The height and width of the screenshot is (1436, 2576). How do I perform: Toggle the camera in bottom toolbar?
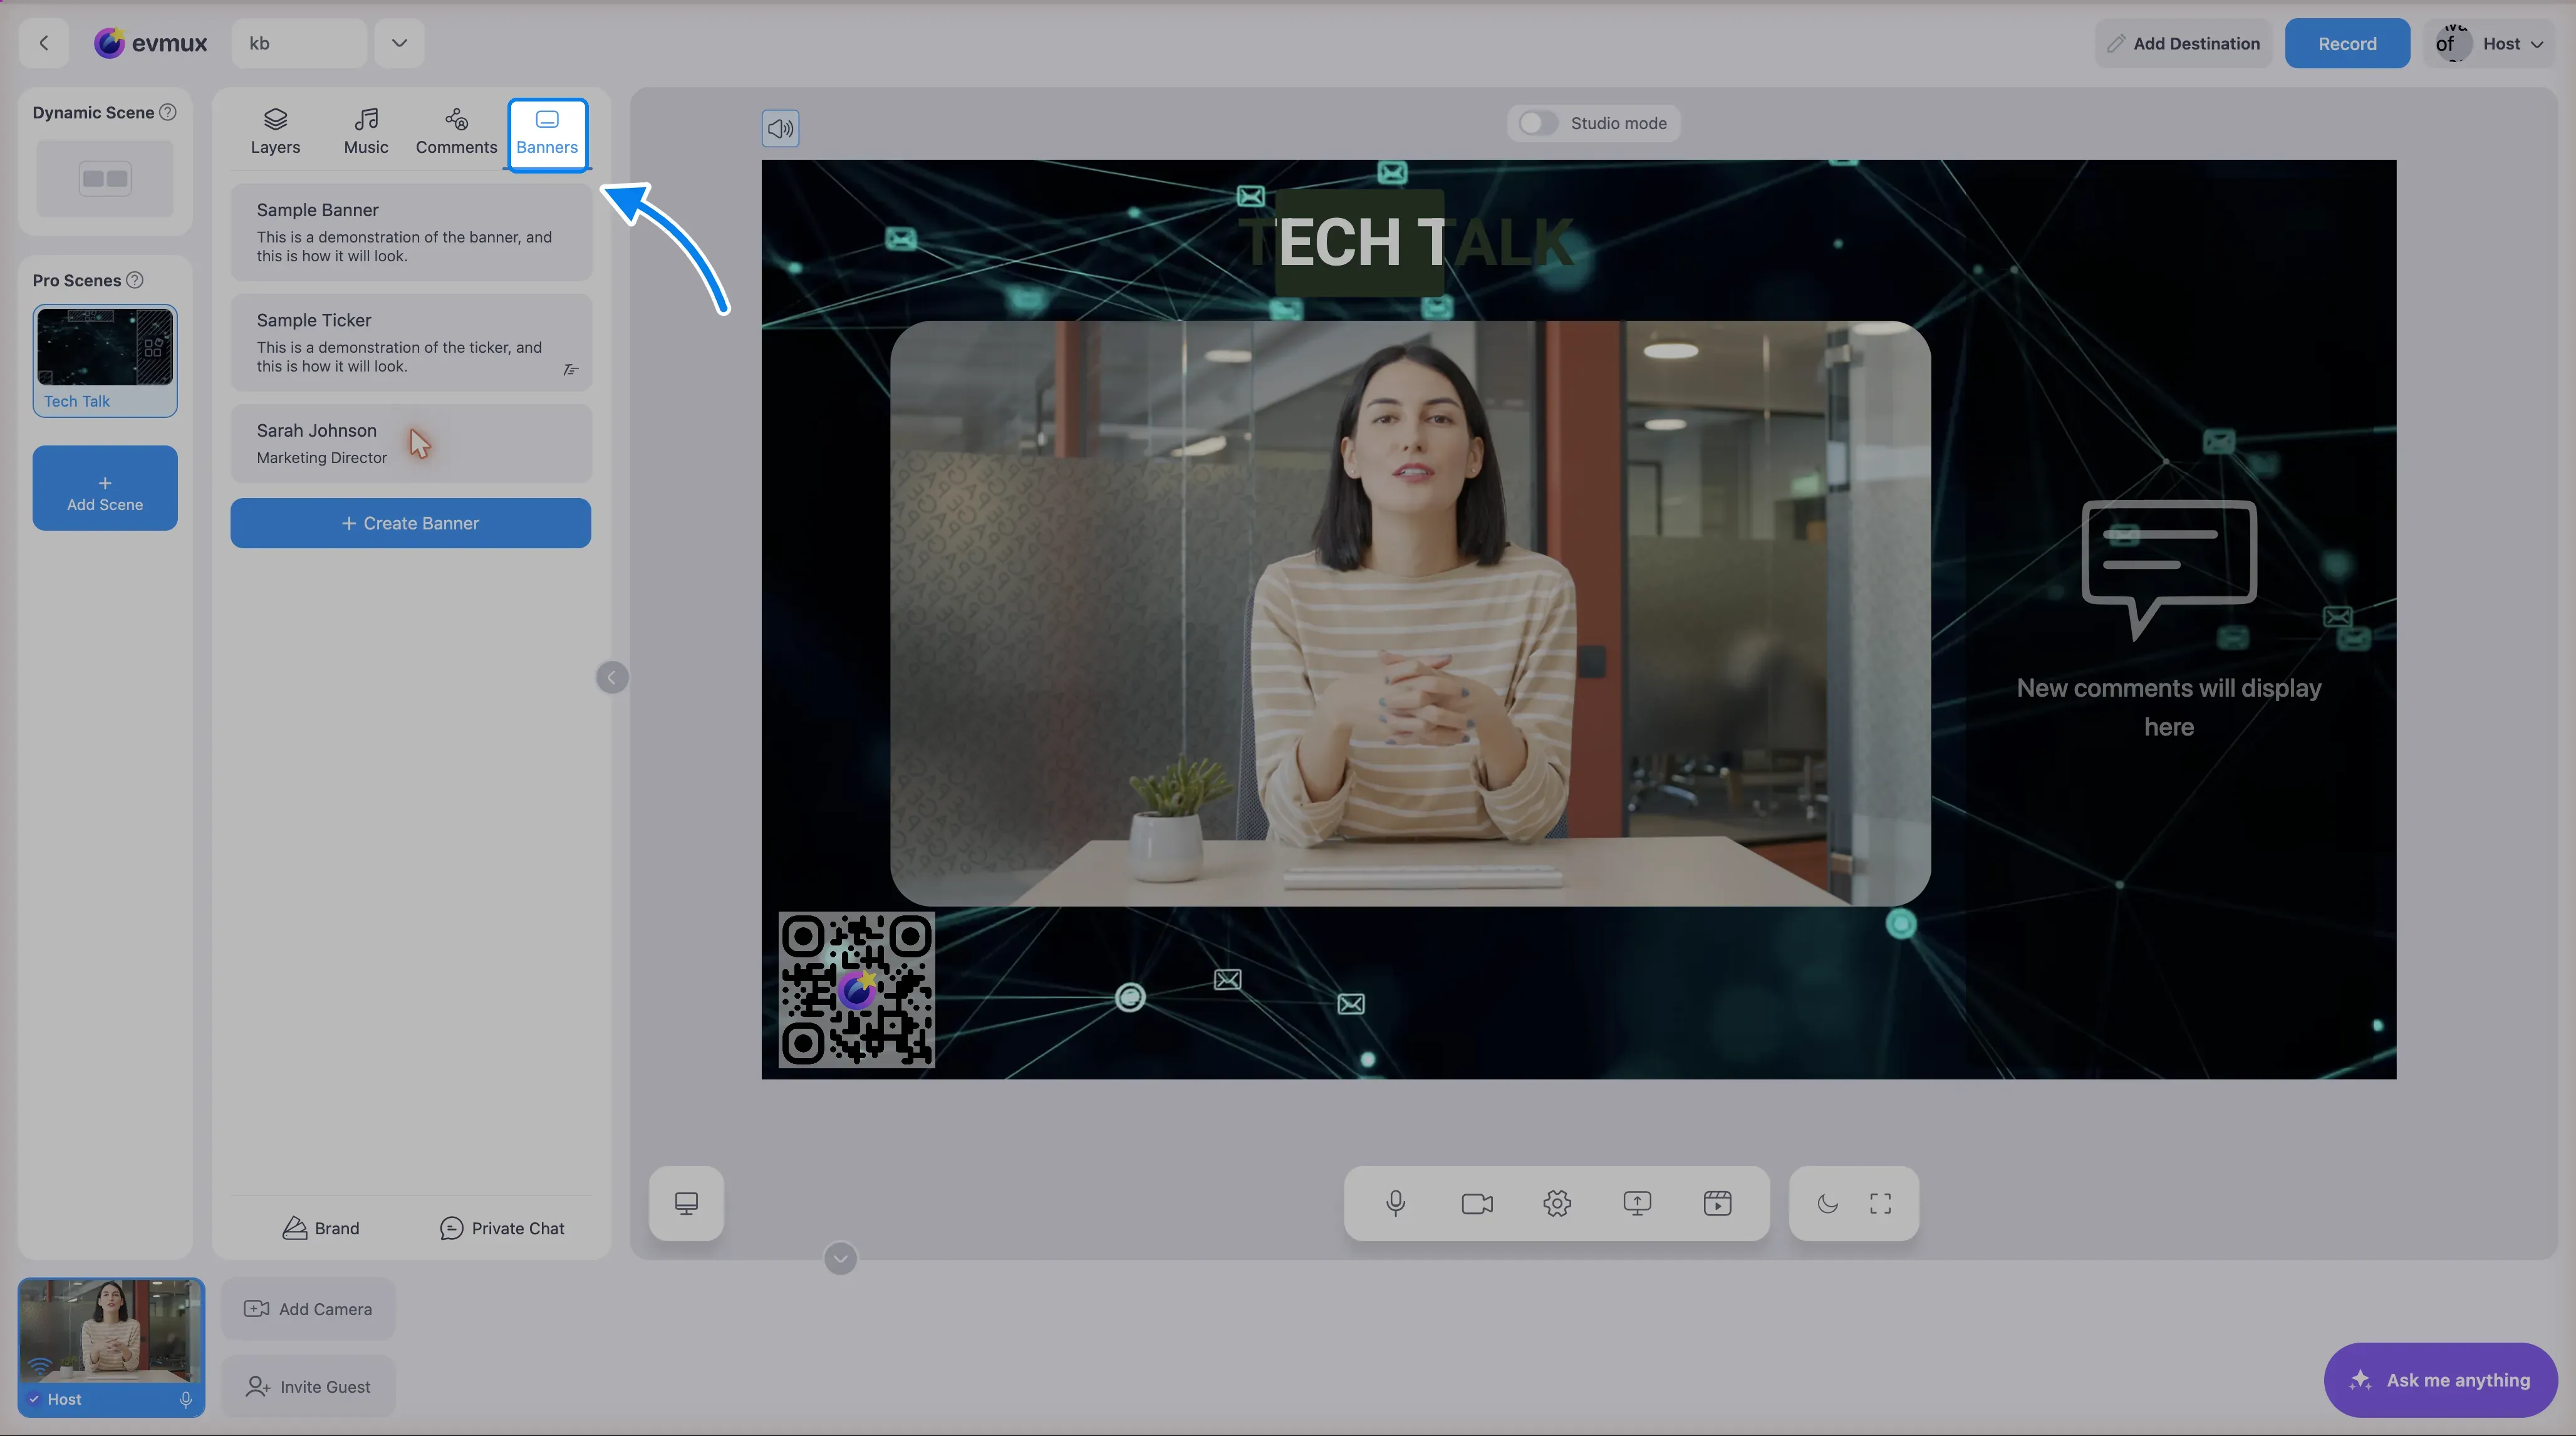[x=1477, y=1203]
